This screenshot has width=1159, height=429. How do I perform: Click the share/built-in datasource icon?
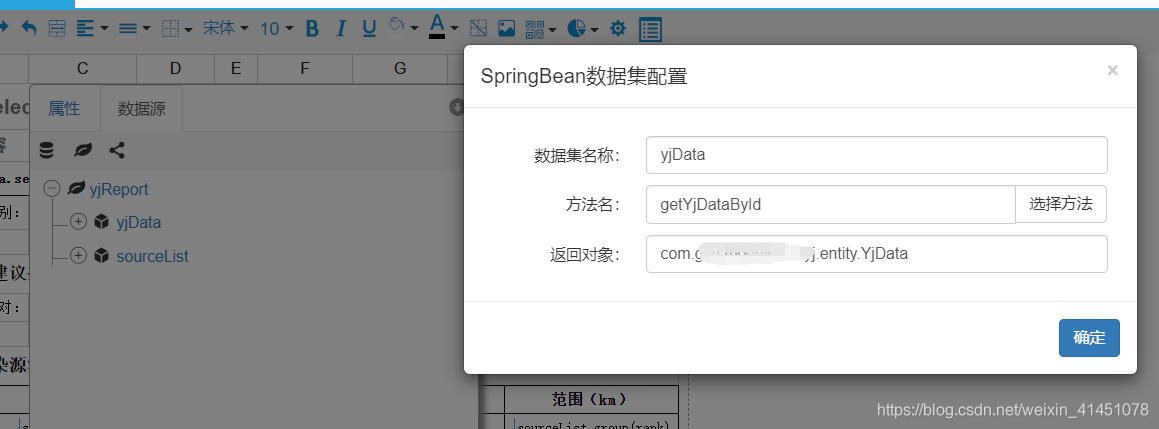[x=117, y=150]
